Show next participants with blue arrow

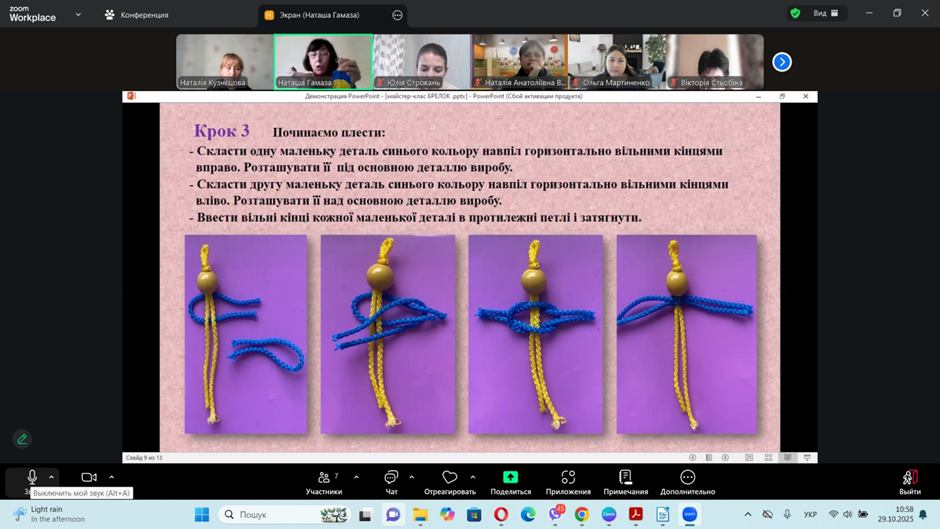[782, 62]
